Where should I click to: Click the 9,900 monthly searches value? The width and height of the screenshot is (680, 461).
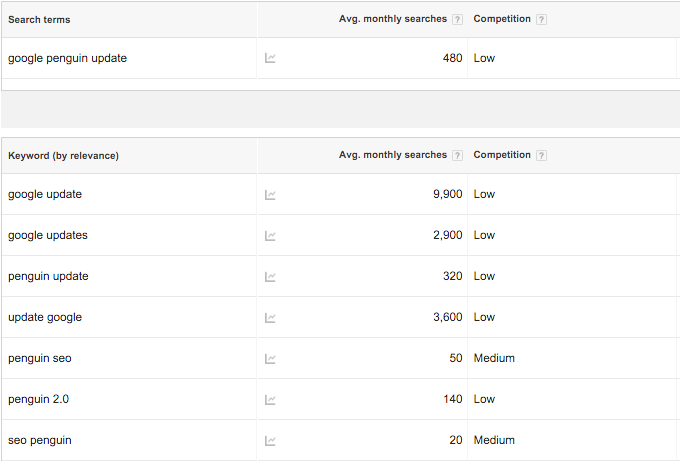point(448,194)
